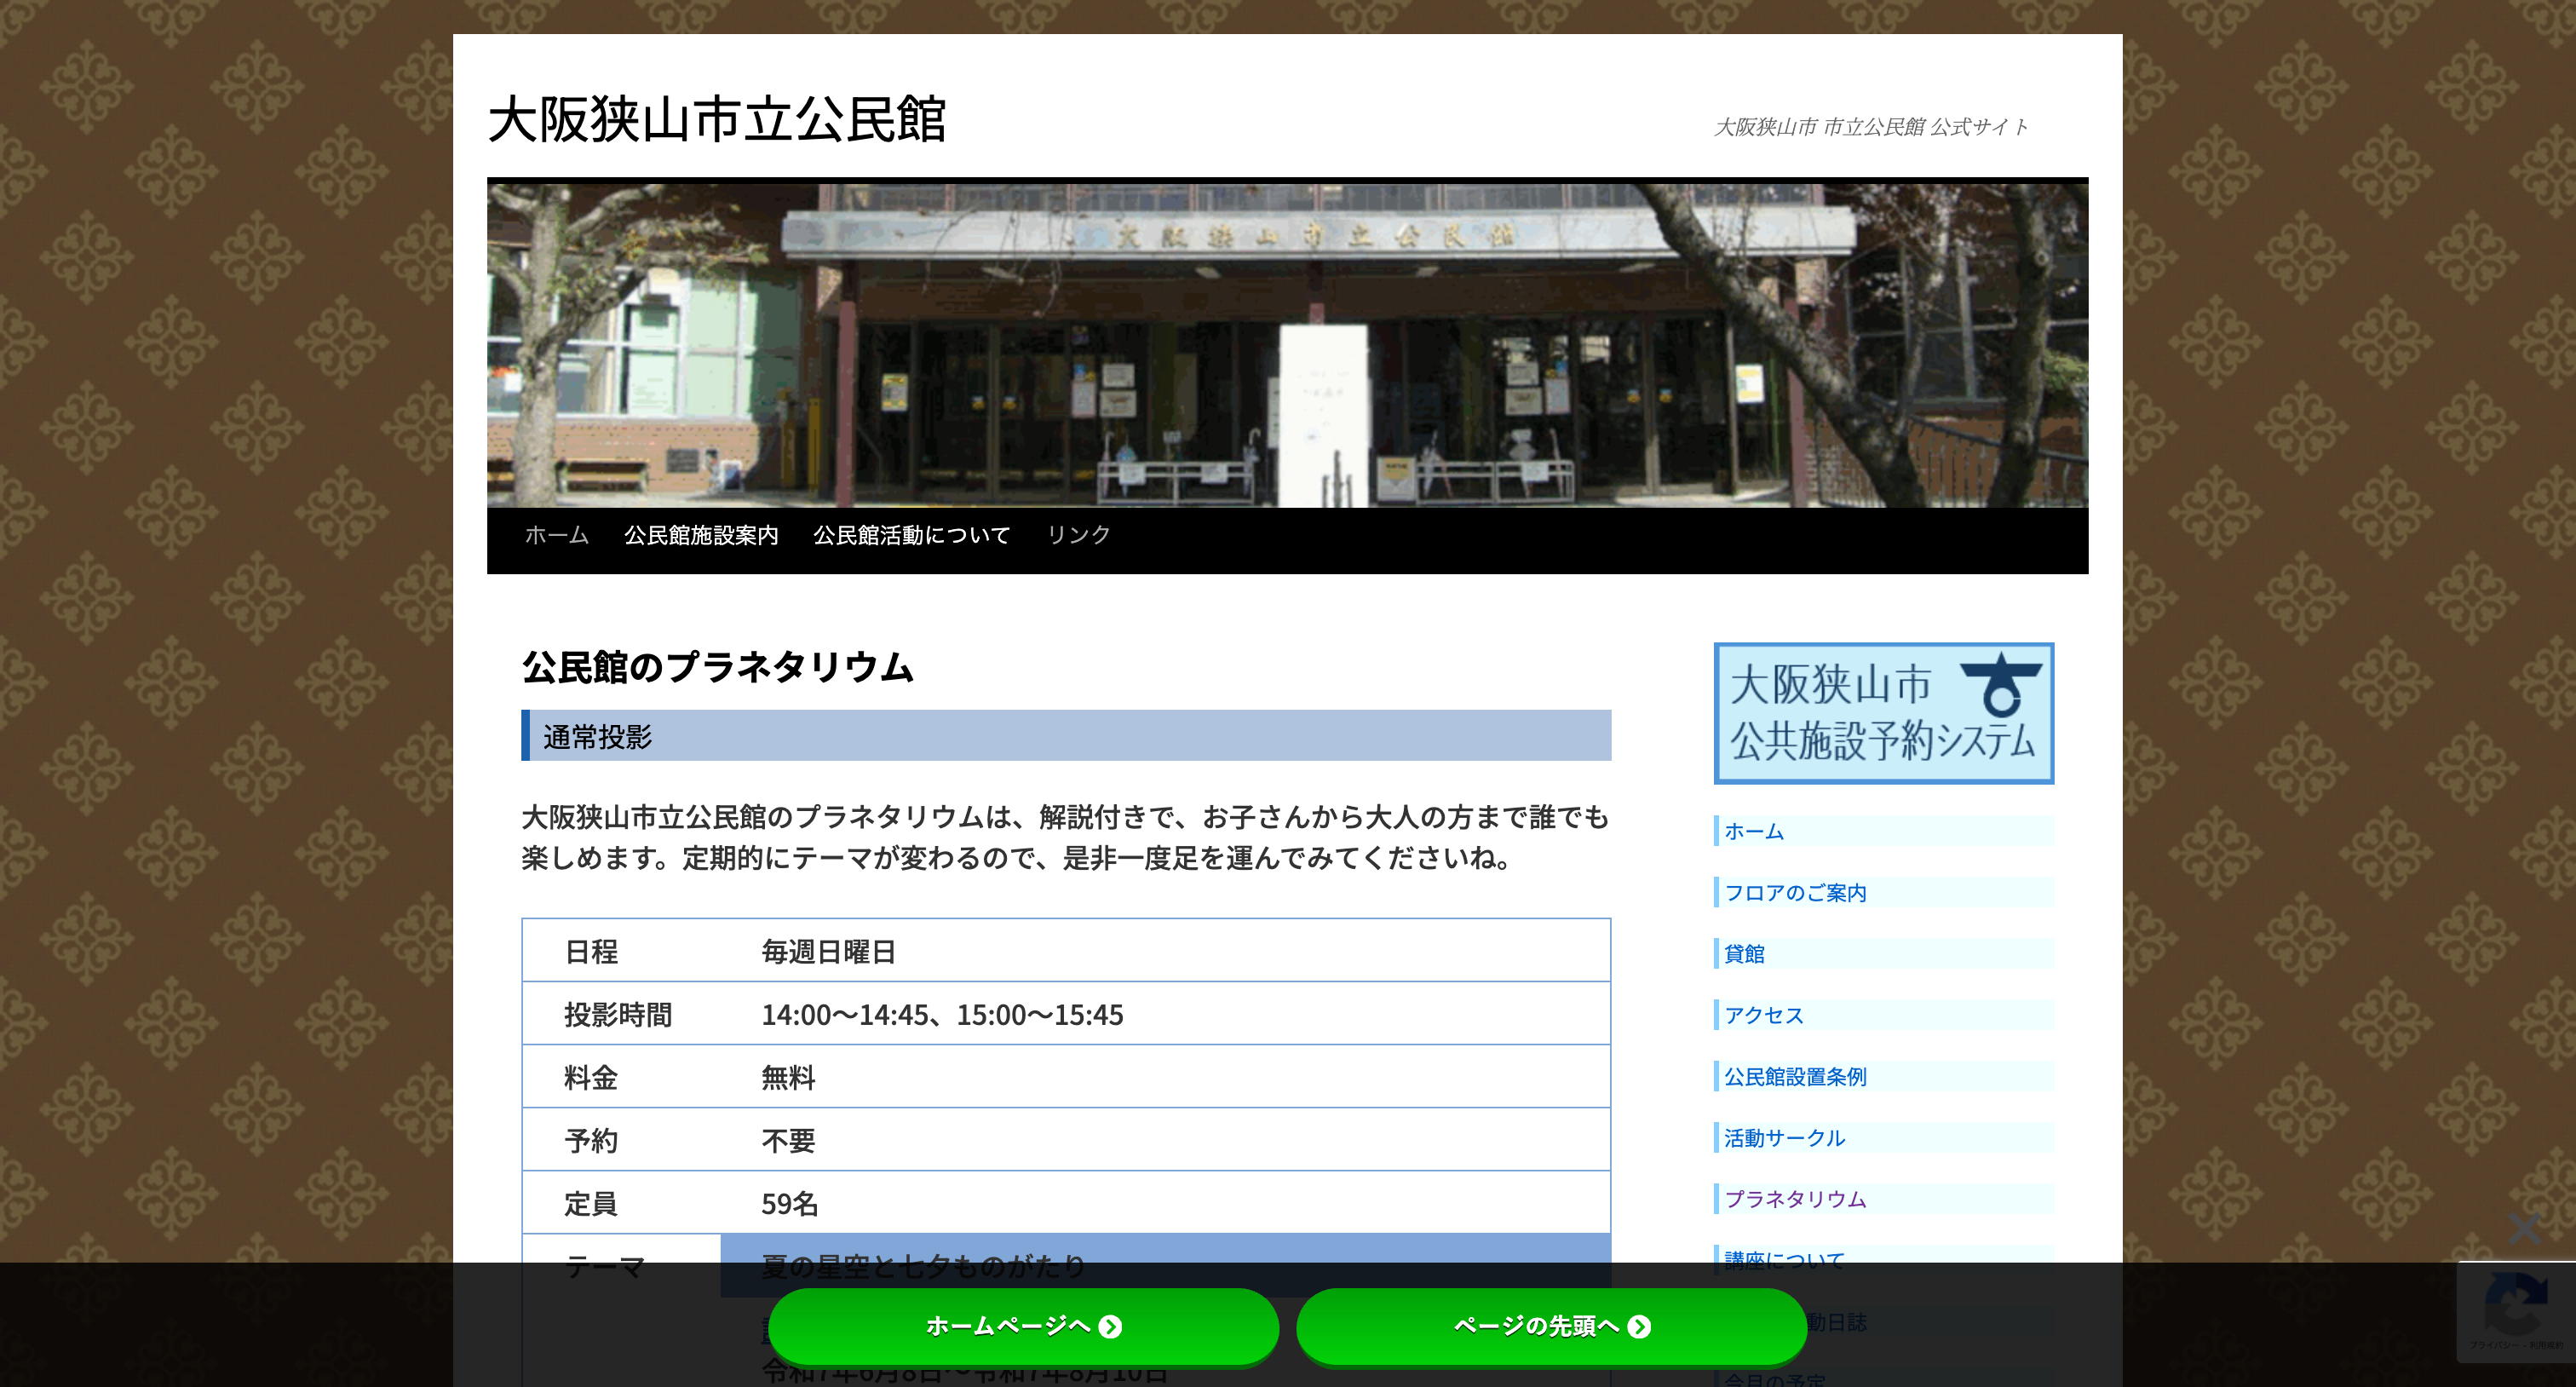Click the ページの先頭へ green button

[1551, 1326]
